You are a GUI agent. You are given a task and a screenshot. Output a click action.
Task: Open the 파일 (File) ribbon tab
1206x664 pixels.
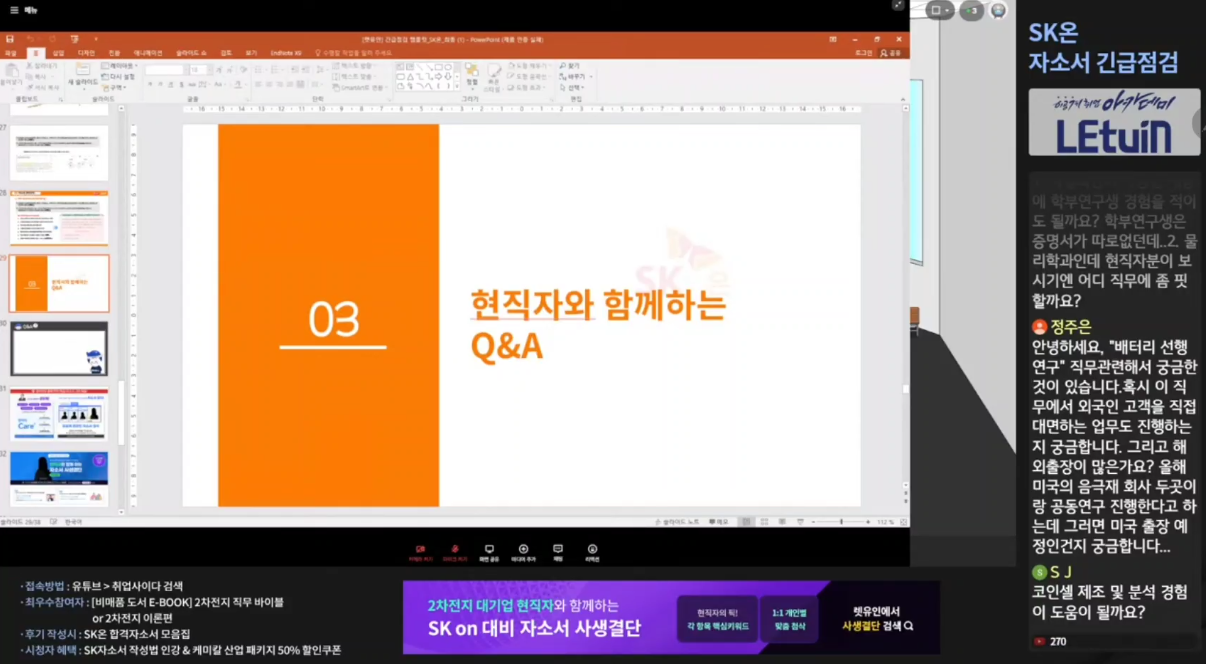(x=11, y=53)
